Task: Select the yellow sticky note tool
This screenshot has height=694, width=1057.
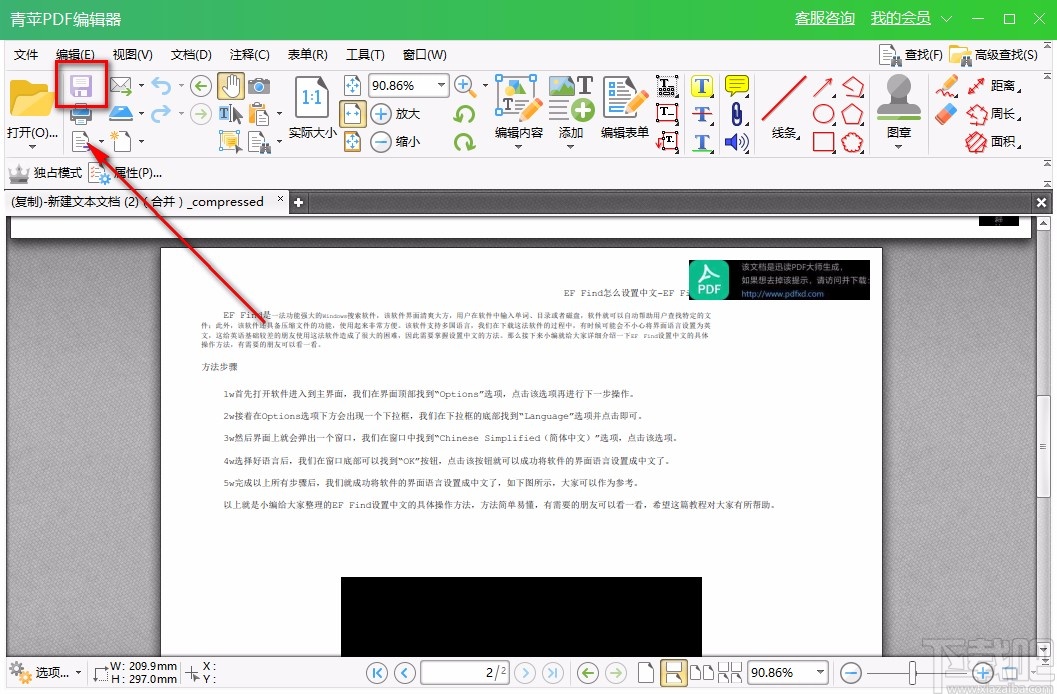Action: pyautogui.click(x=737, y=86)
